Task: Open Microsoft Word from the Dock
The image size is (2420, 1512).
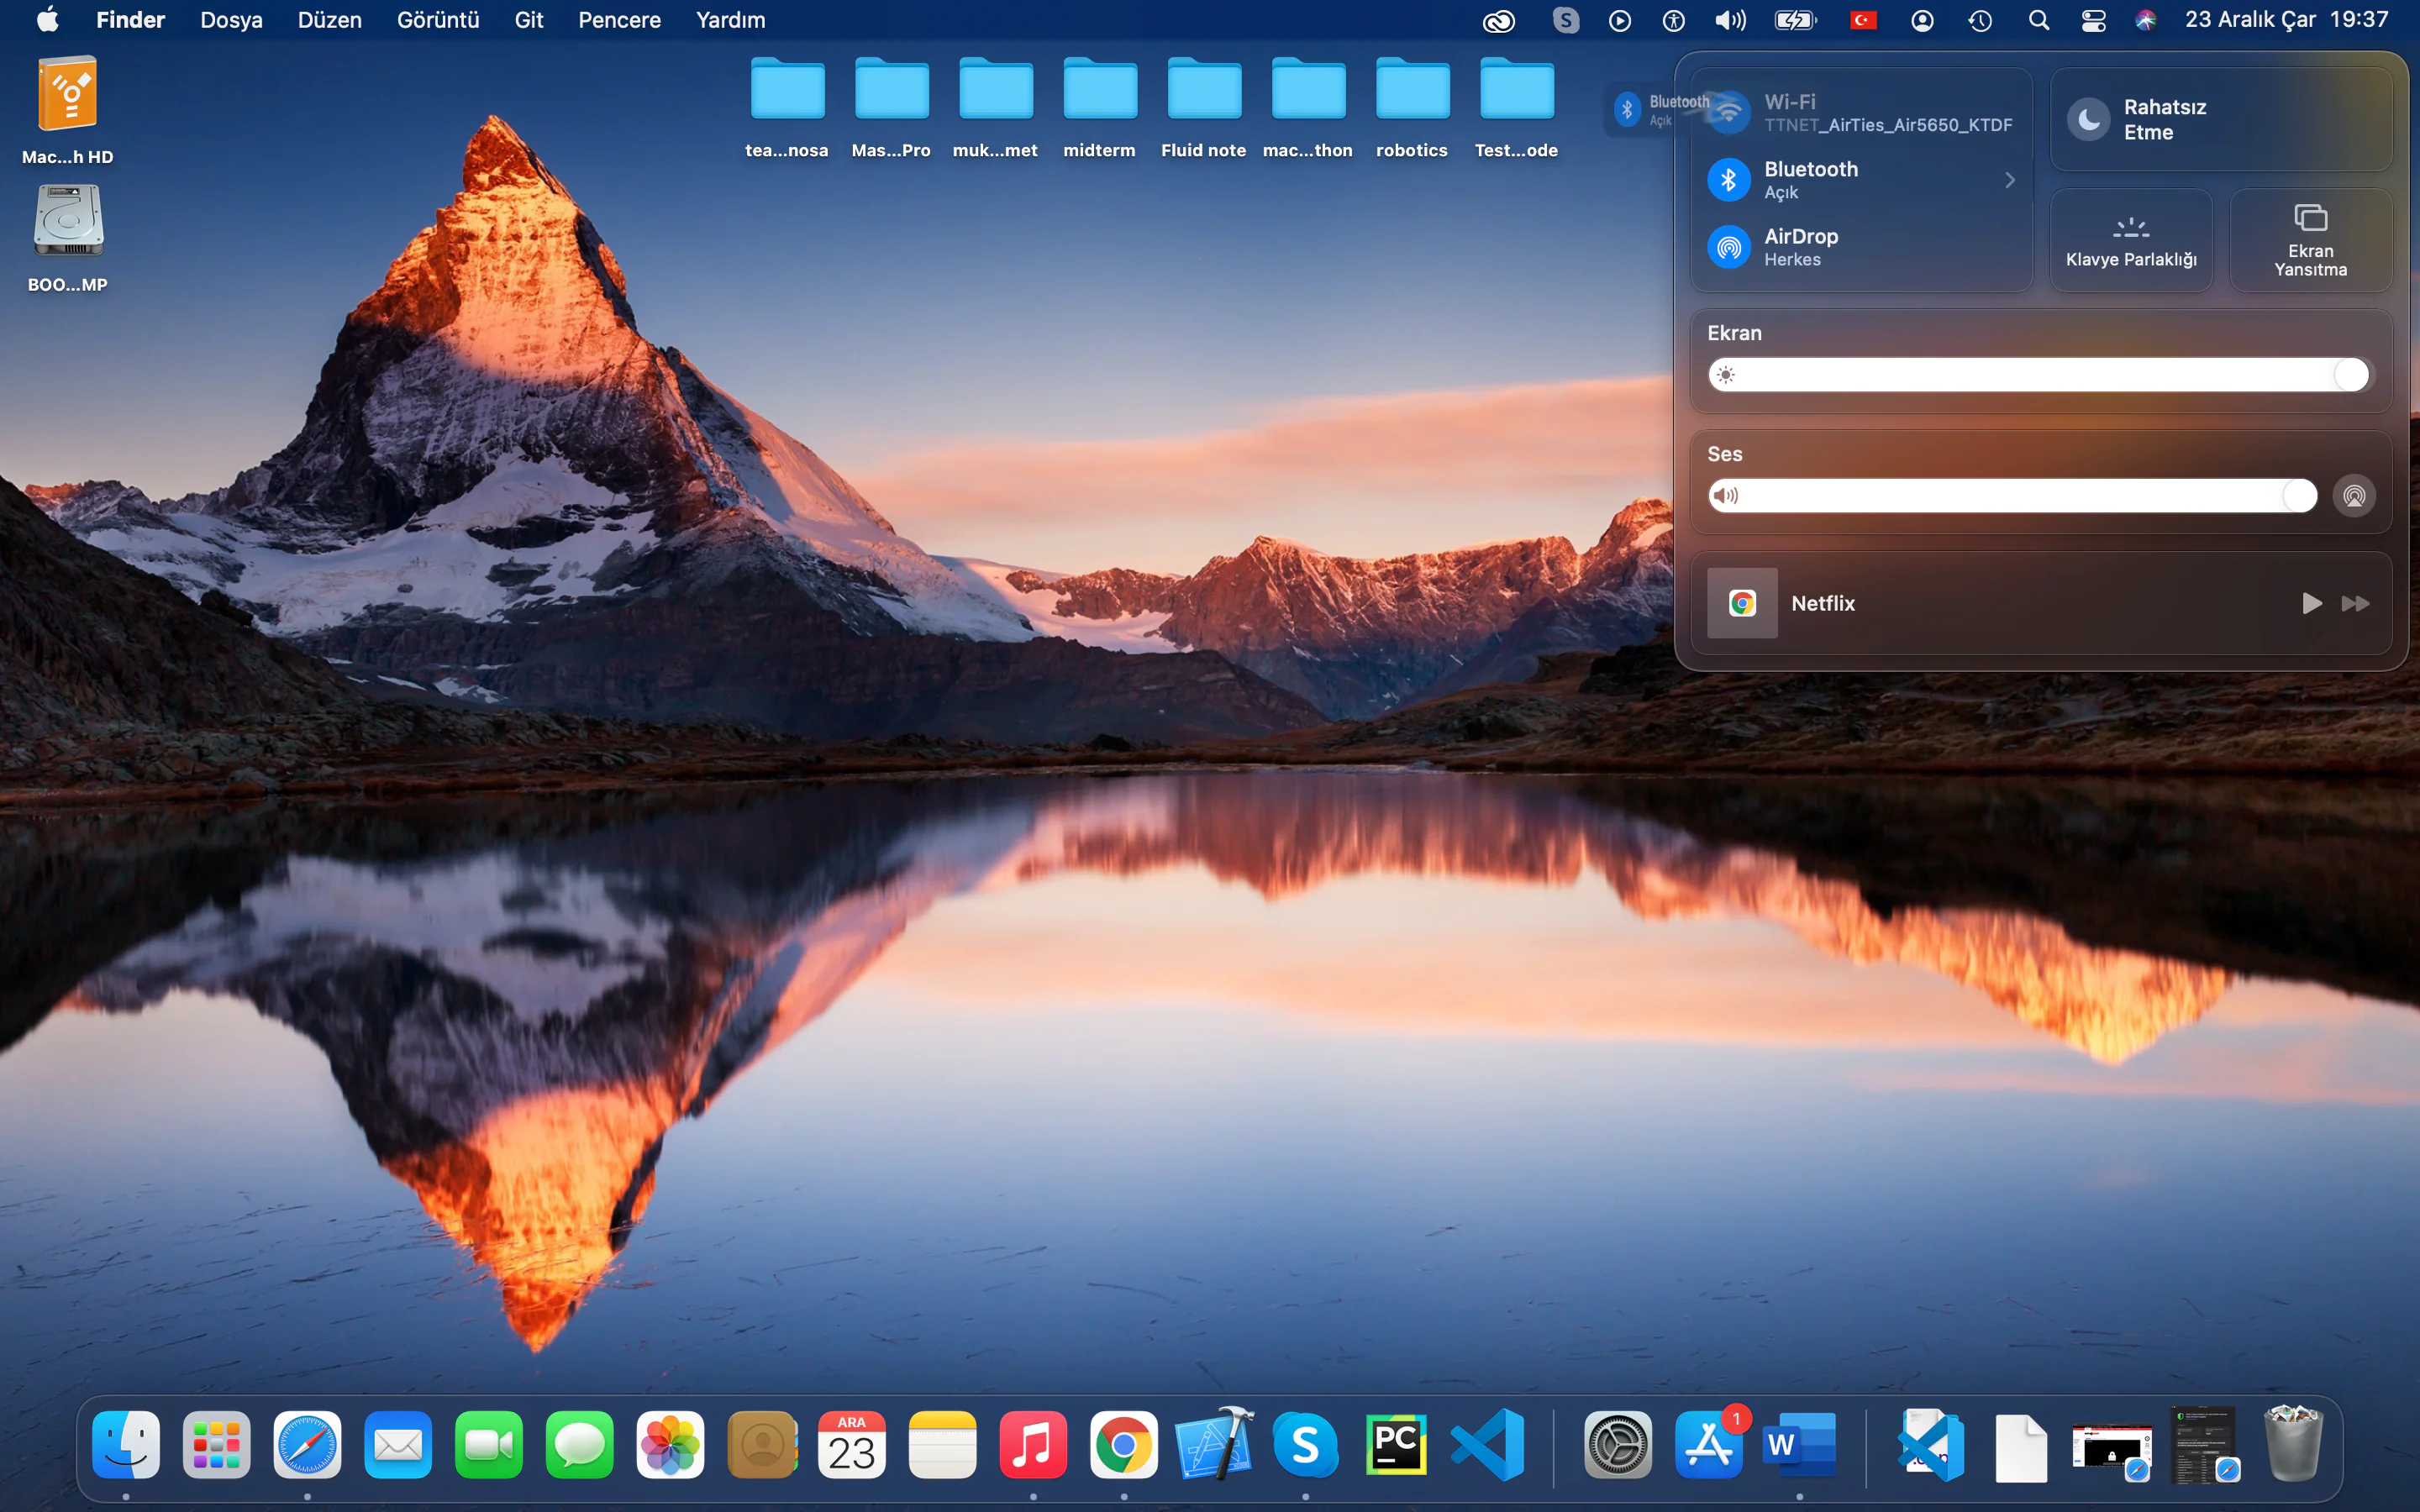Action: [x=1799, y=1444]
